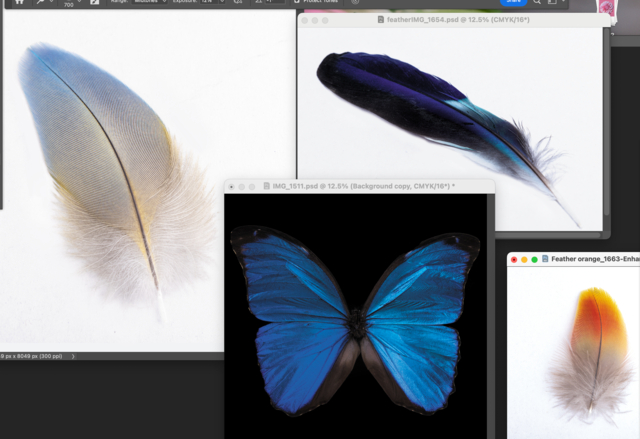The image size is (640, 439).
Task: Click the featherIMG_1654.psd document proxy icon
Action: (x=380, y=20)
